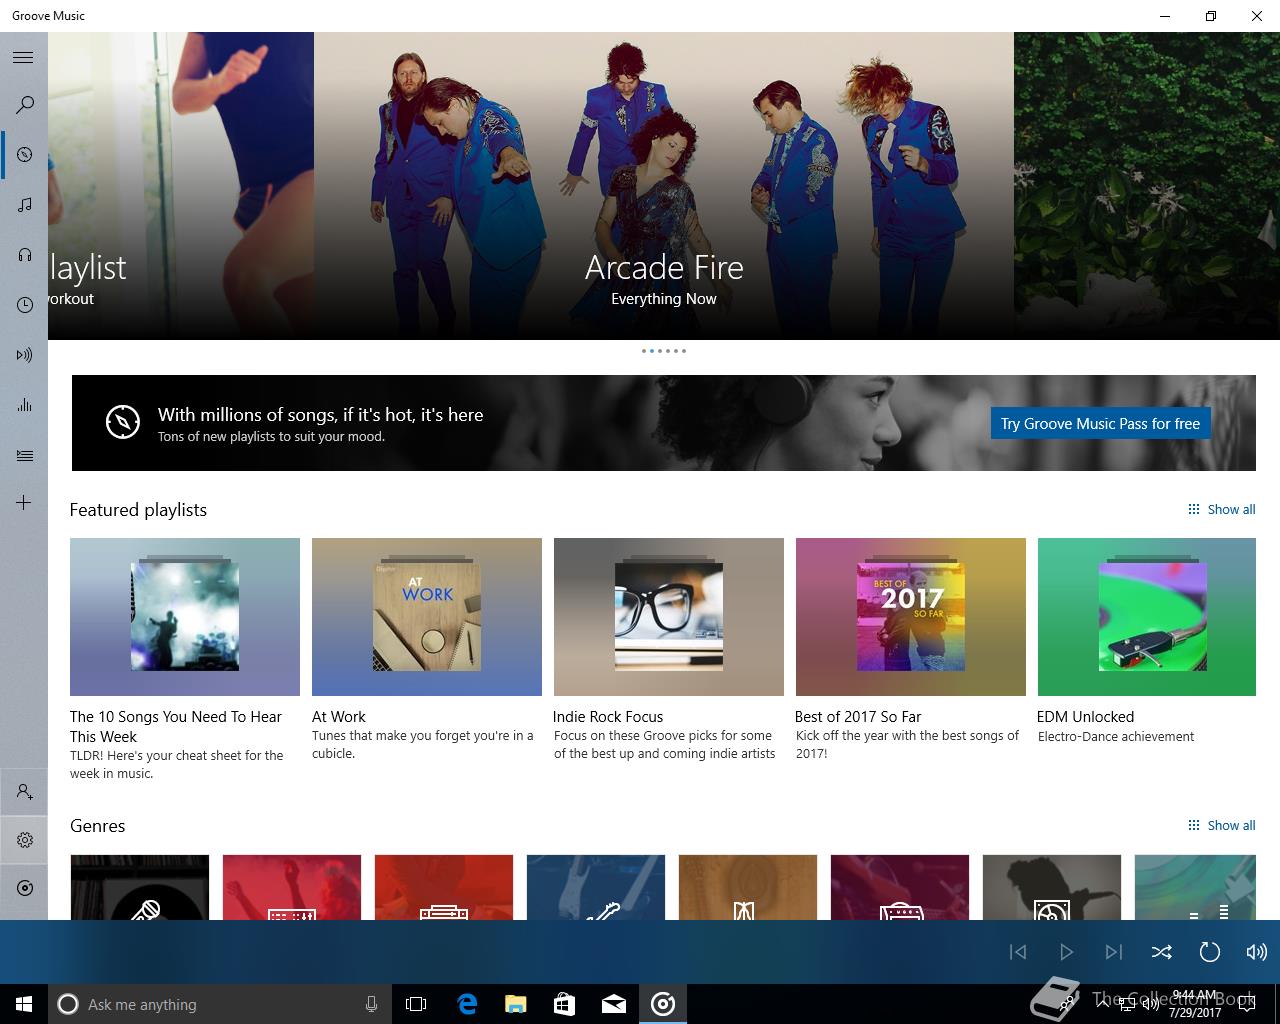This screenshot has height=1024, width=1280.
Task: Open the microphone genre tile
Action: click(x=140, y=887)
